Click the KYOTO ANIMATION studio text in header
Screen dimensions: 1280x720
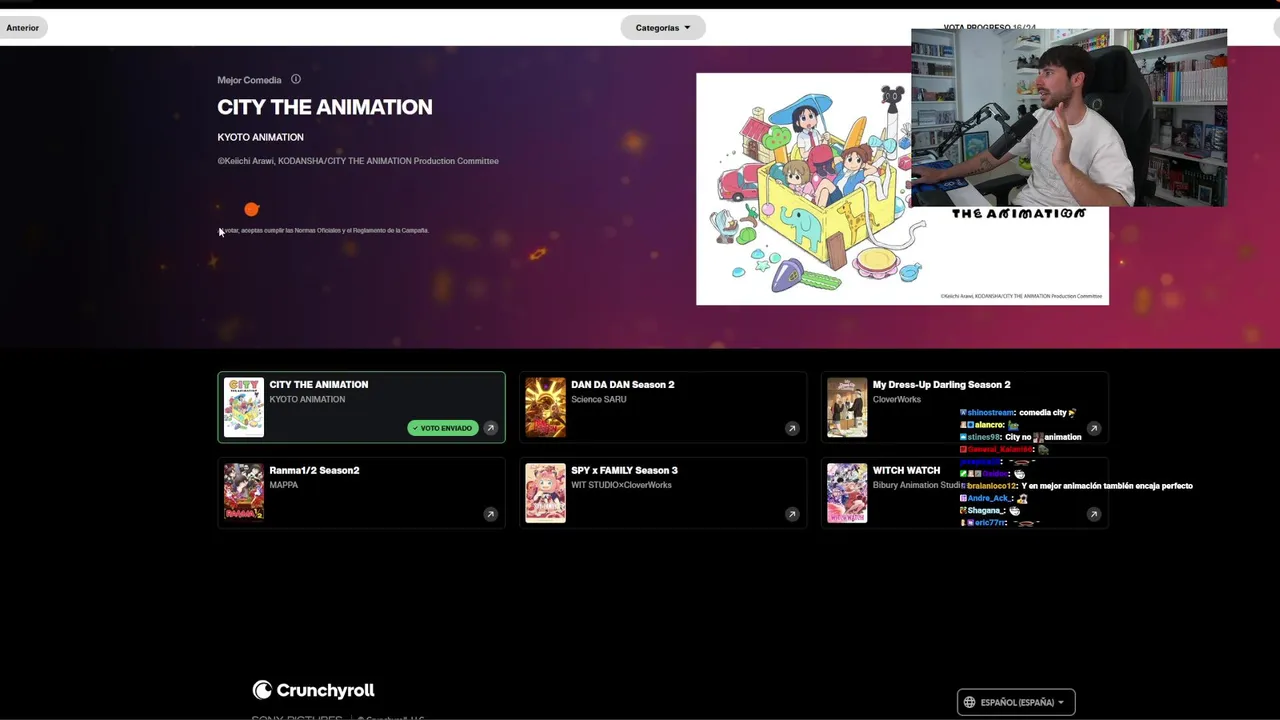[x=260, y=137]
